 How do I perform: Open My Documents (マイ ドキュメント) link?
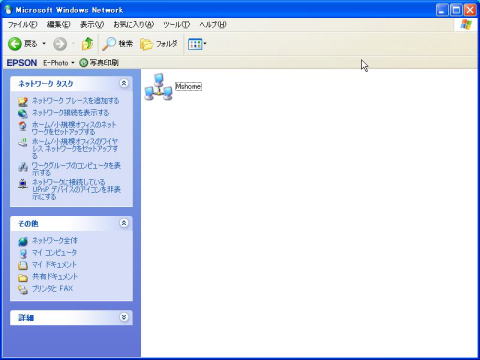pyautogui.click(x=54, y=264)
